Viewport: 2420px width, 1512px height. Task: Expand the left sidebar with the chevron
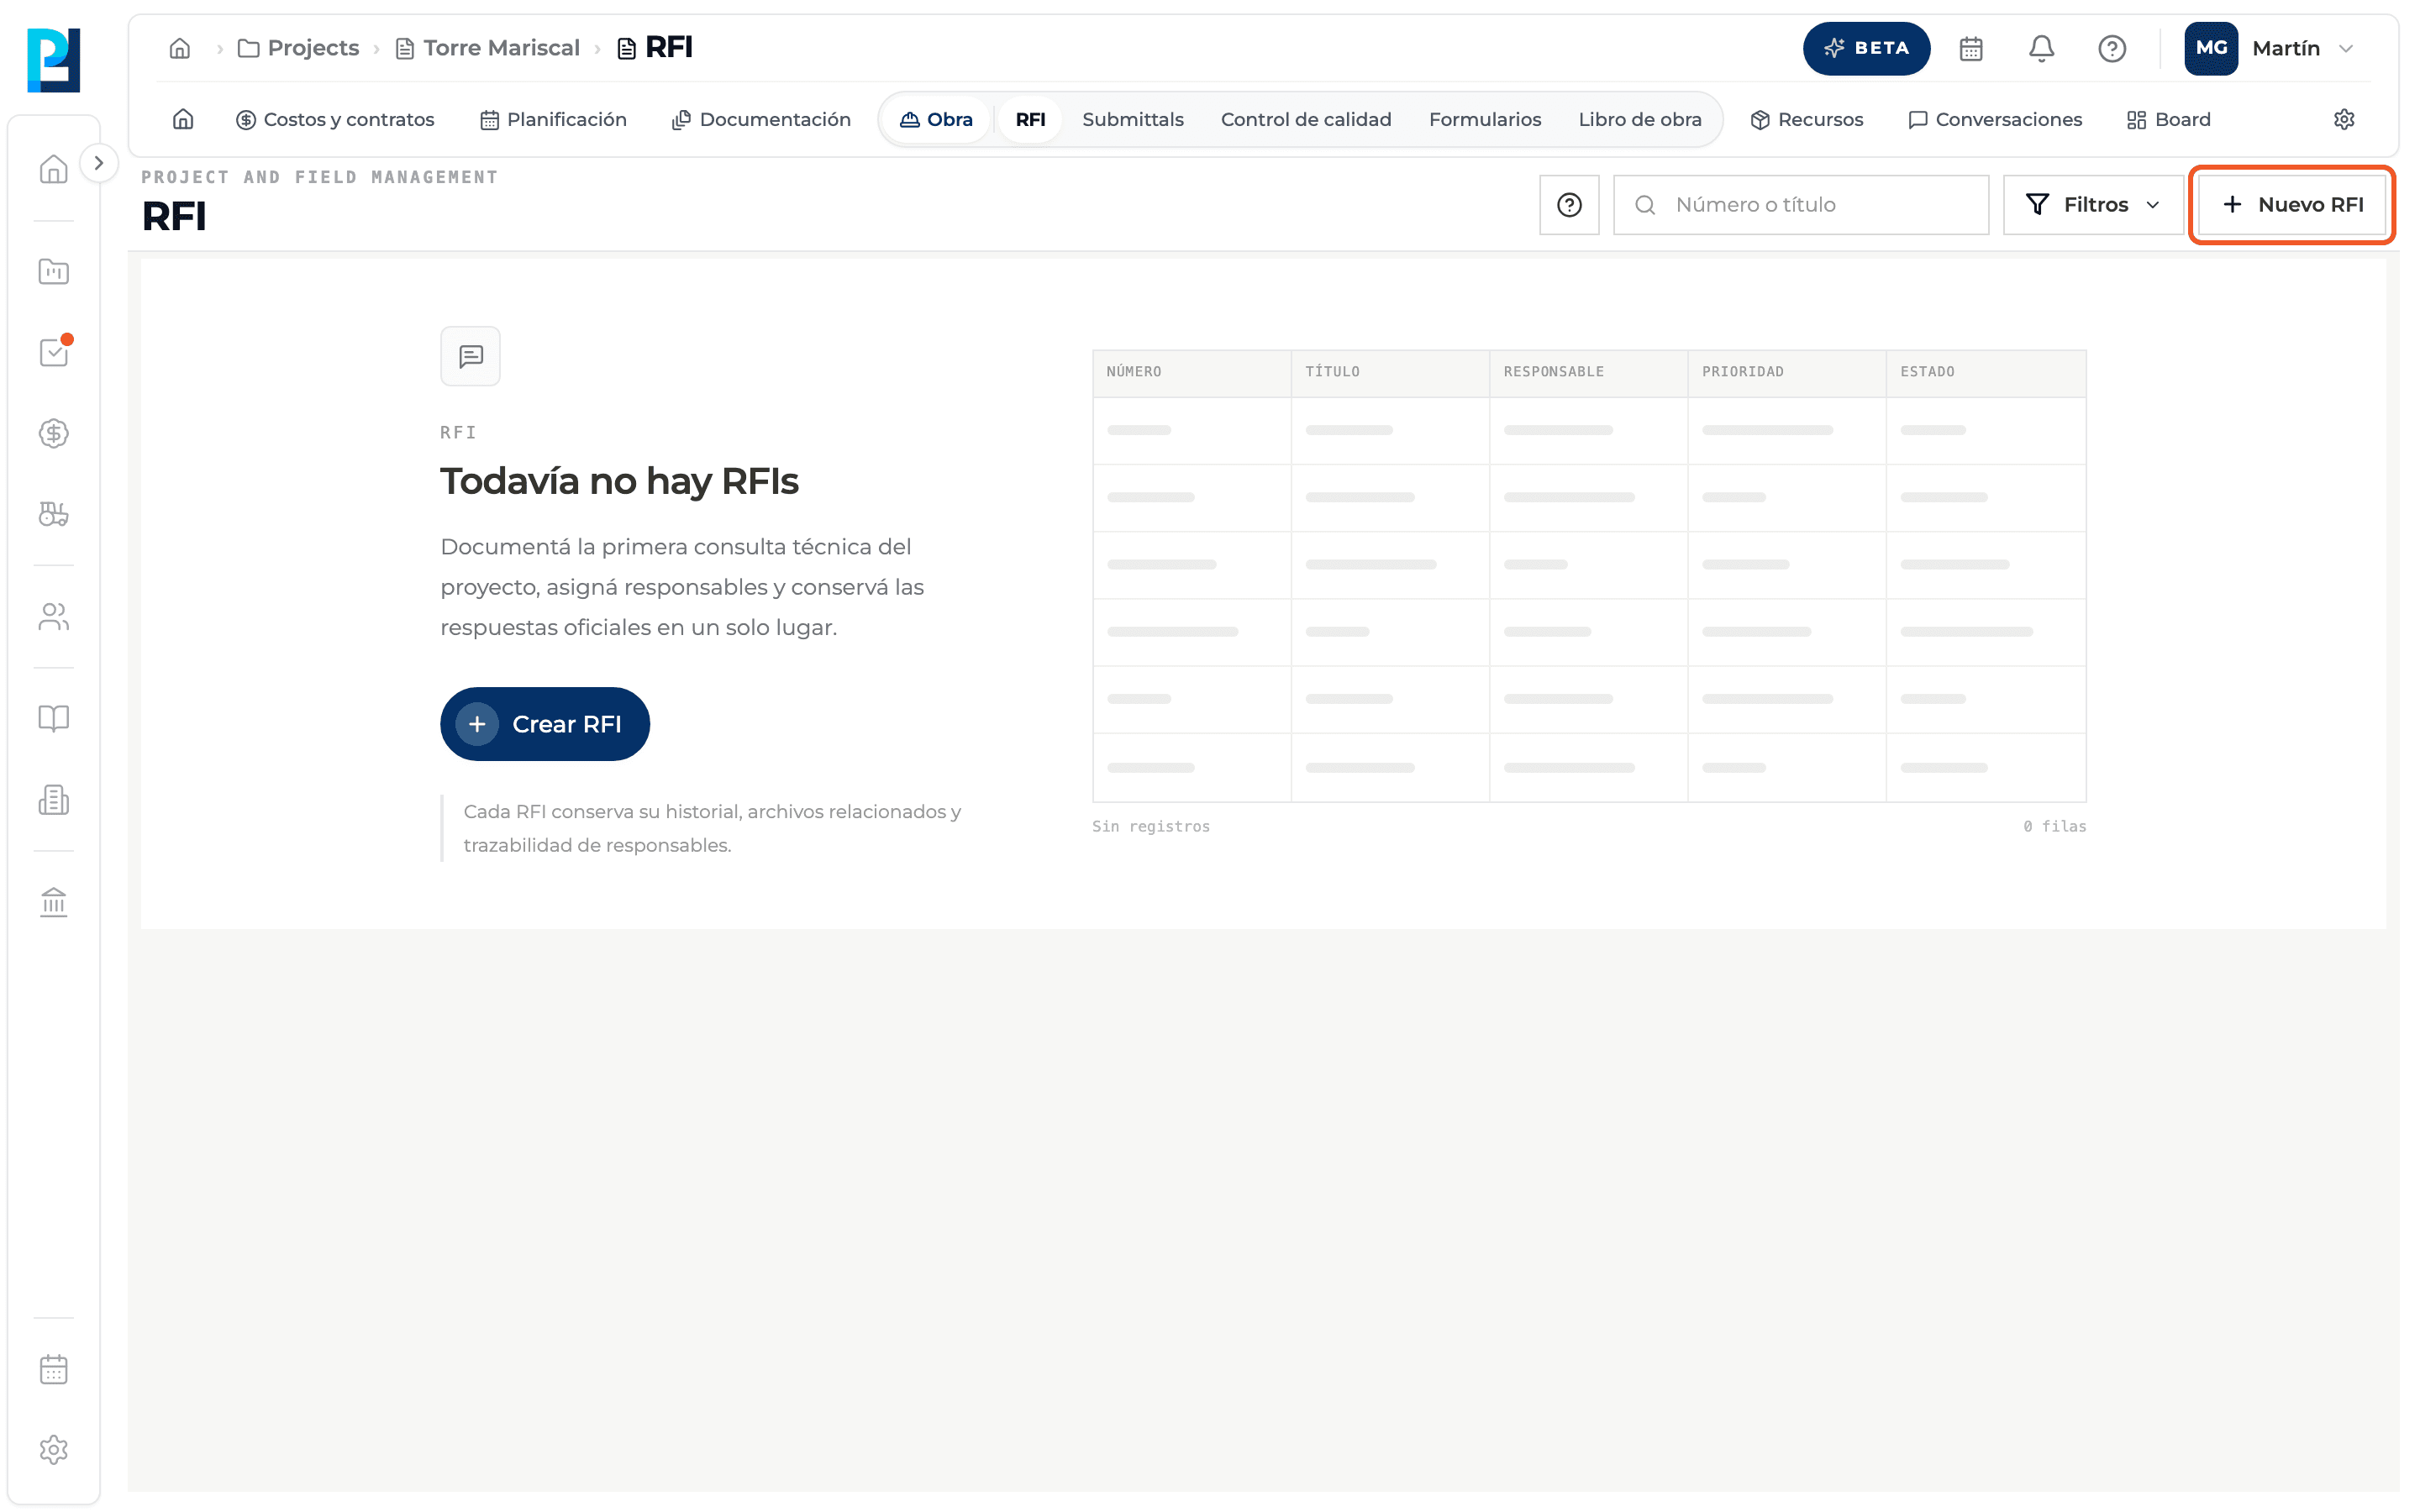click(x=98, y=163)
